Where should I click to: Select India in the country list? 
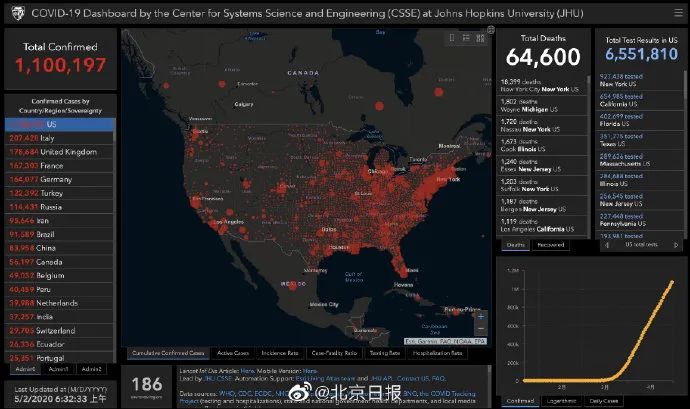(59, 317)
